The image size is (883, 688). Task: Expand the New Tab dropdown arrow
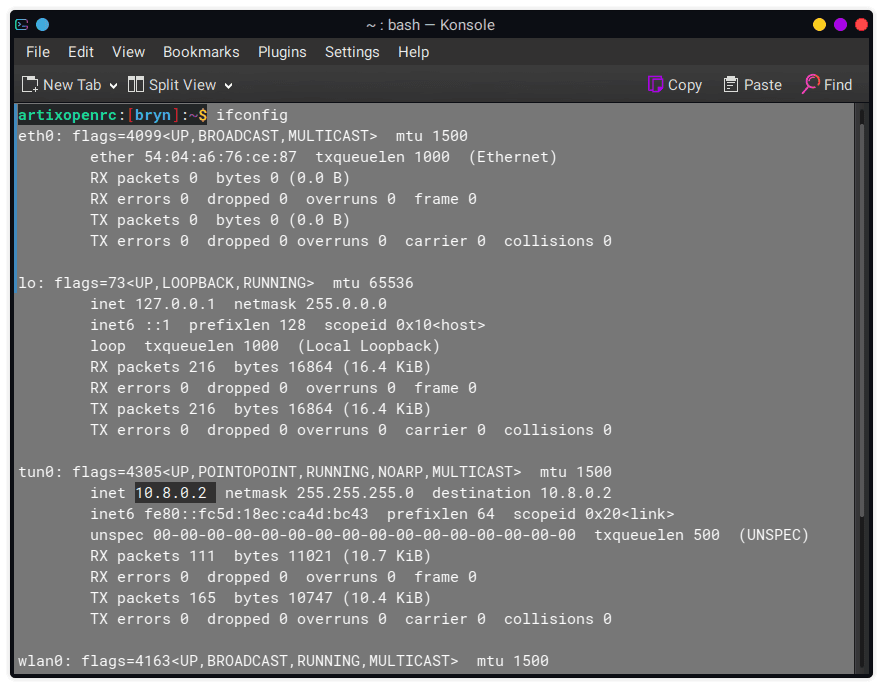113,86
